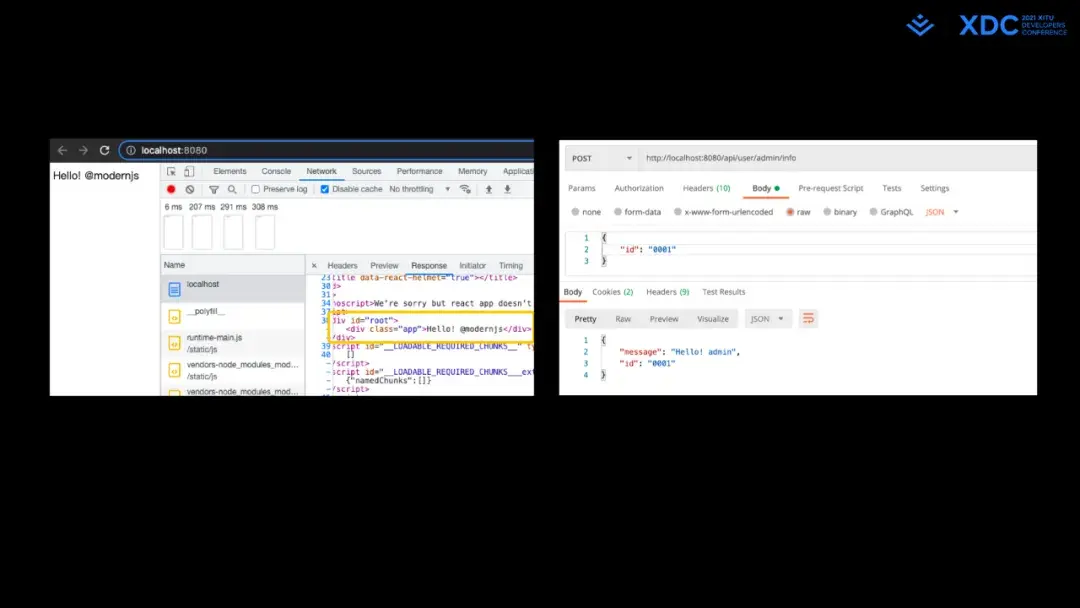
Task: Switch to the Console tab
Action: 276,171
